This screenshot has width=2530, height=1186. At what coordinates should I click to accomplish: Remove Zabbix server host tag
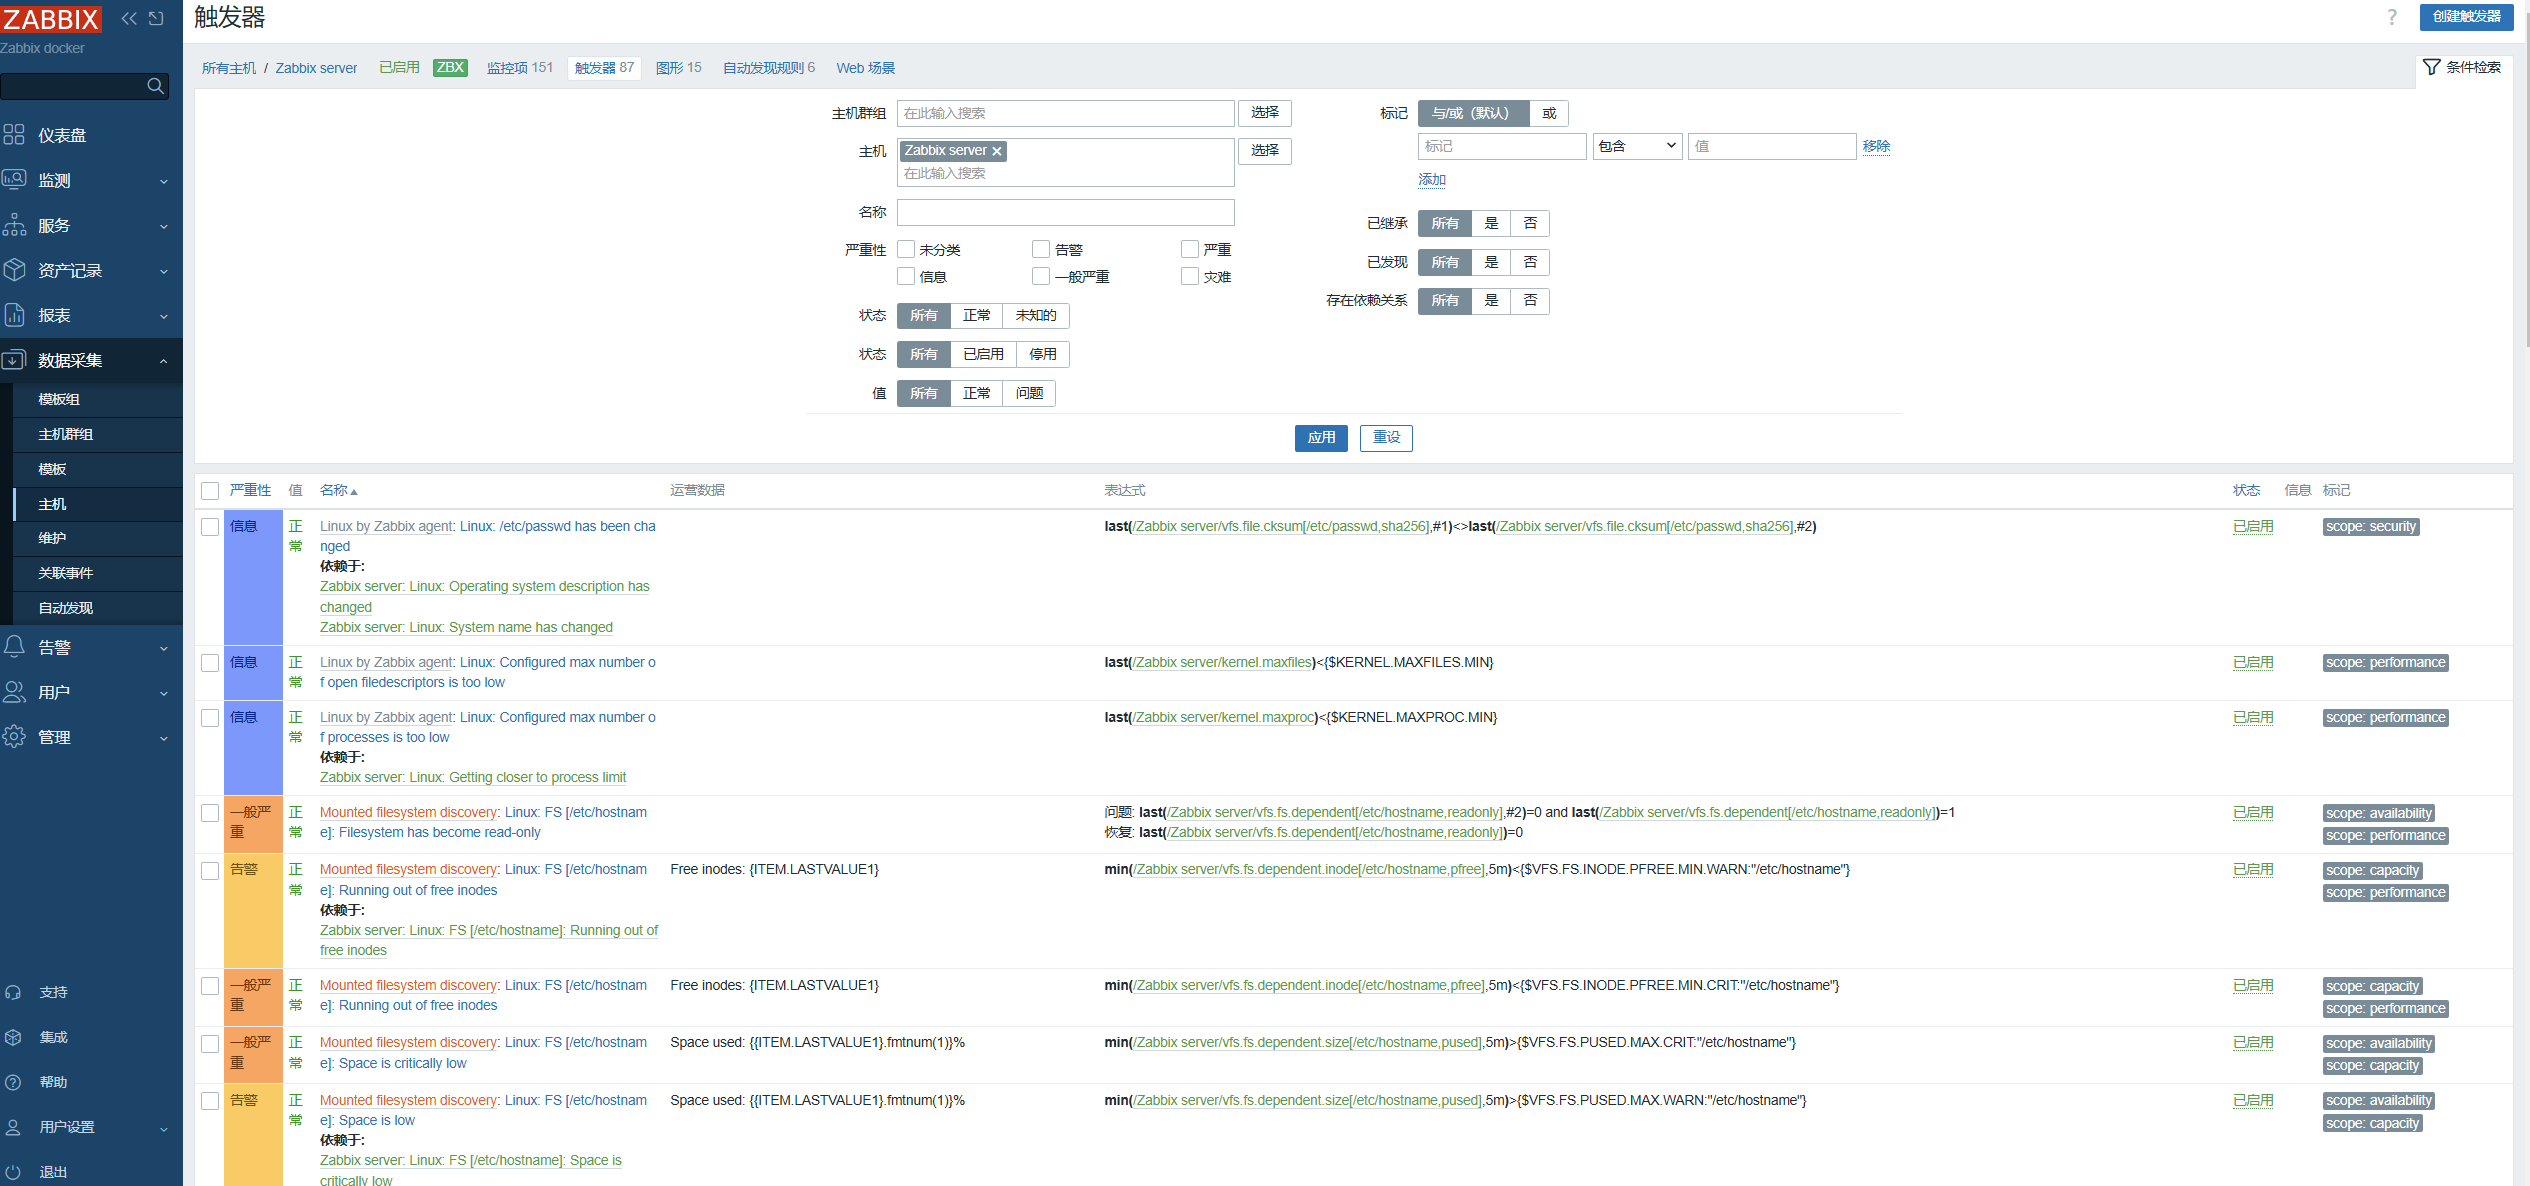[997, 151]
